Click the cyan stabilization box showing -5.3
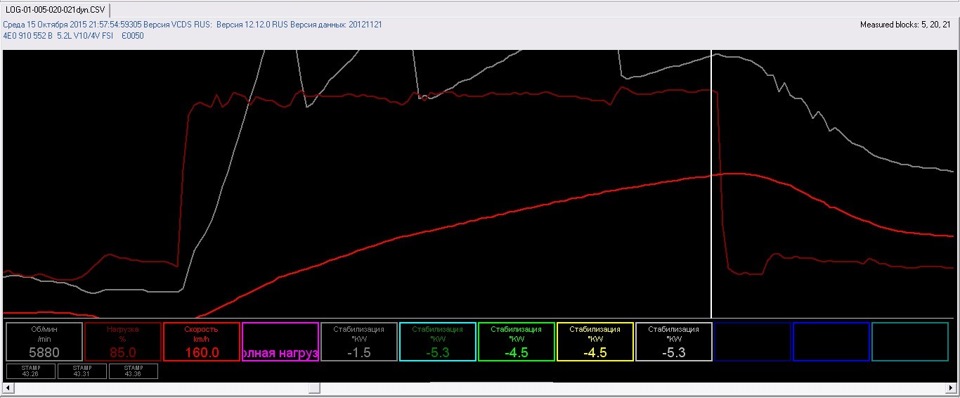 pyautogui.click(x=438, y=342)
